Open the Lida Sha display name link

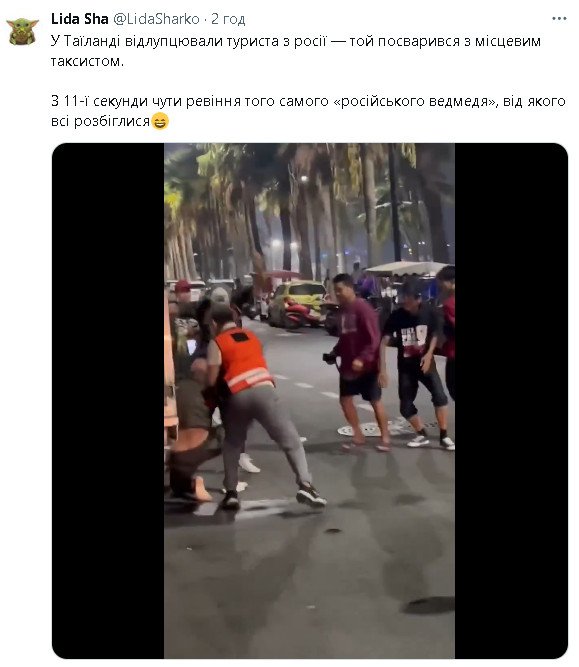pyautogui.click(x=80, y=19)
